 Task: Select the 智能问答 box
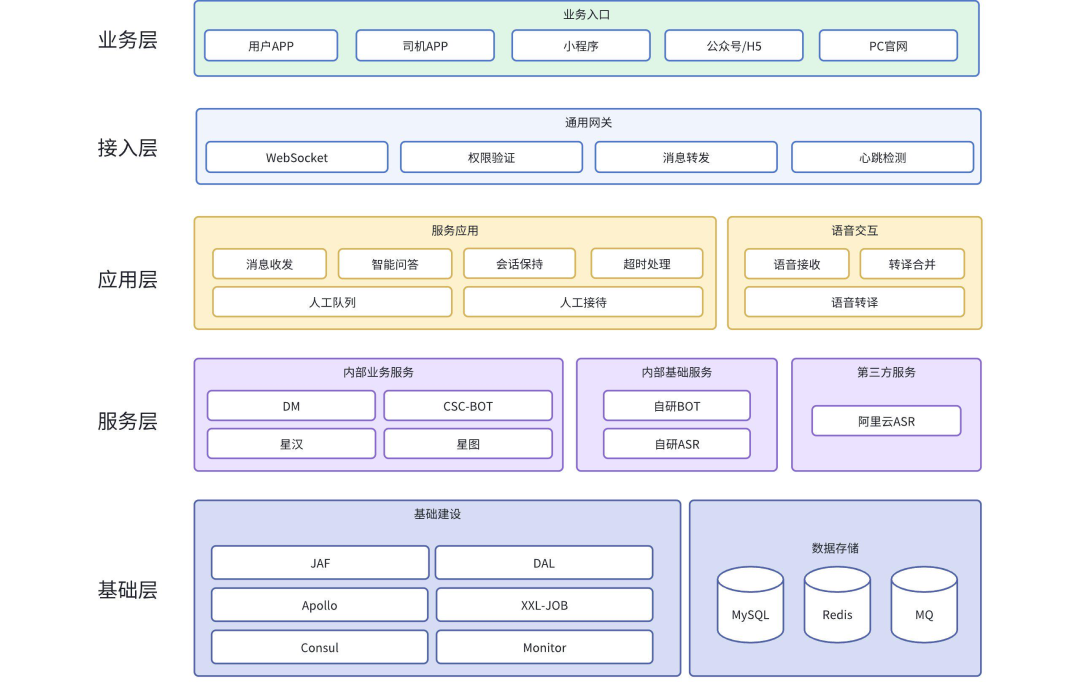pos(395,264)
